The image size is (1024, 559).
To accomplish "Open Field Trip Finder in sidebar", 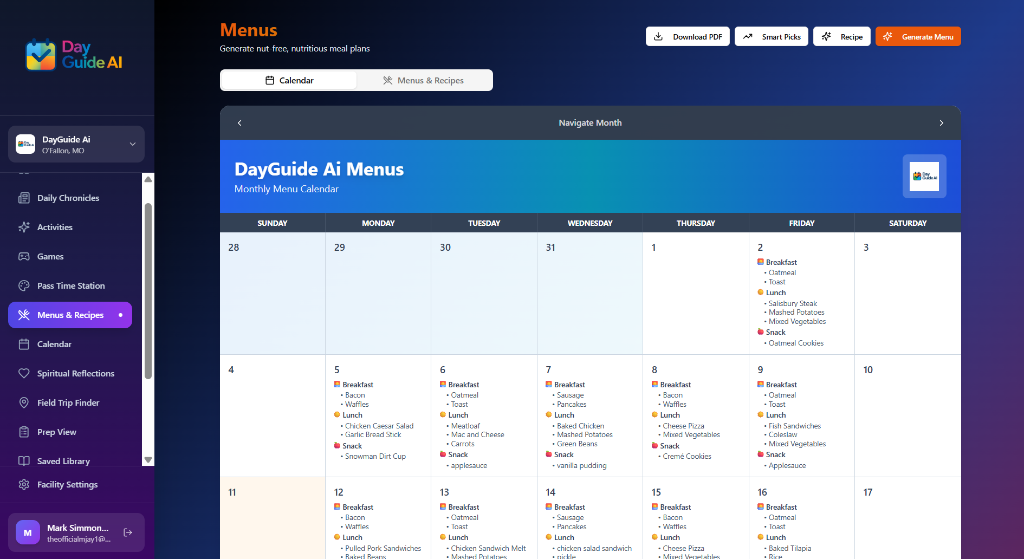I will point(70,403).
